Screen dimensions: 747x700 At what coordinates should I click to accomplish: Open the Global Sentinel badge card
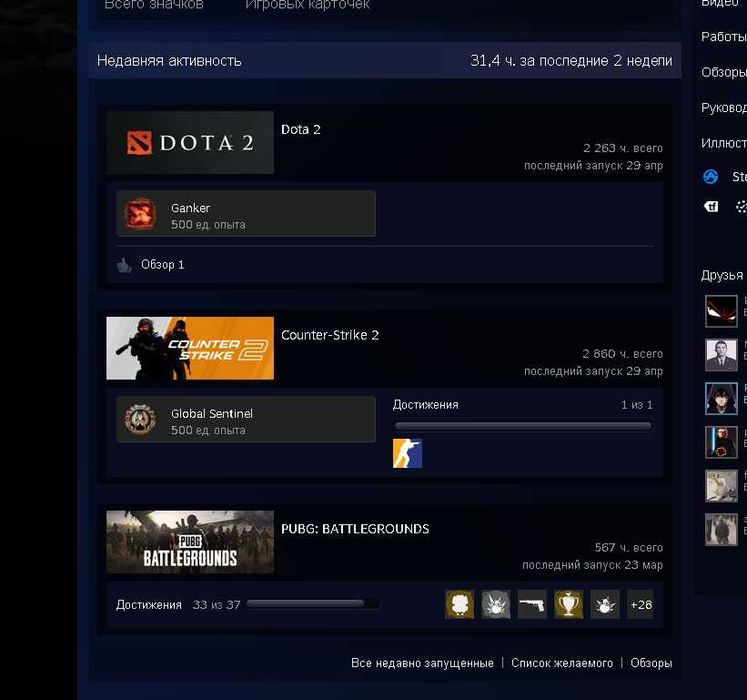coord(246,419)
